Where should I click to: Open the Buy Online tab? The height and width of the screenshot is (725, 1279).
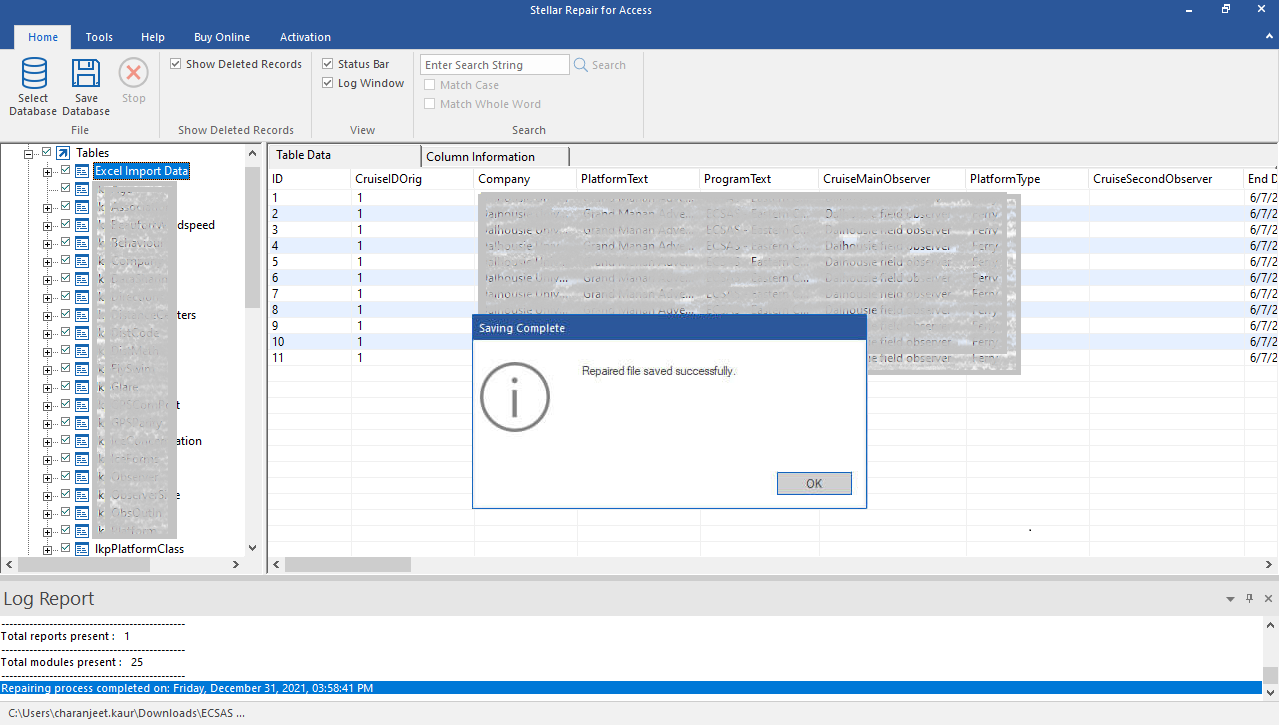click(x=222, y=37)
